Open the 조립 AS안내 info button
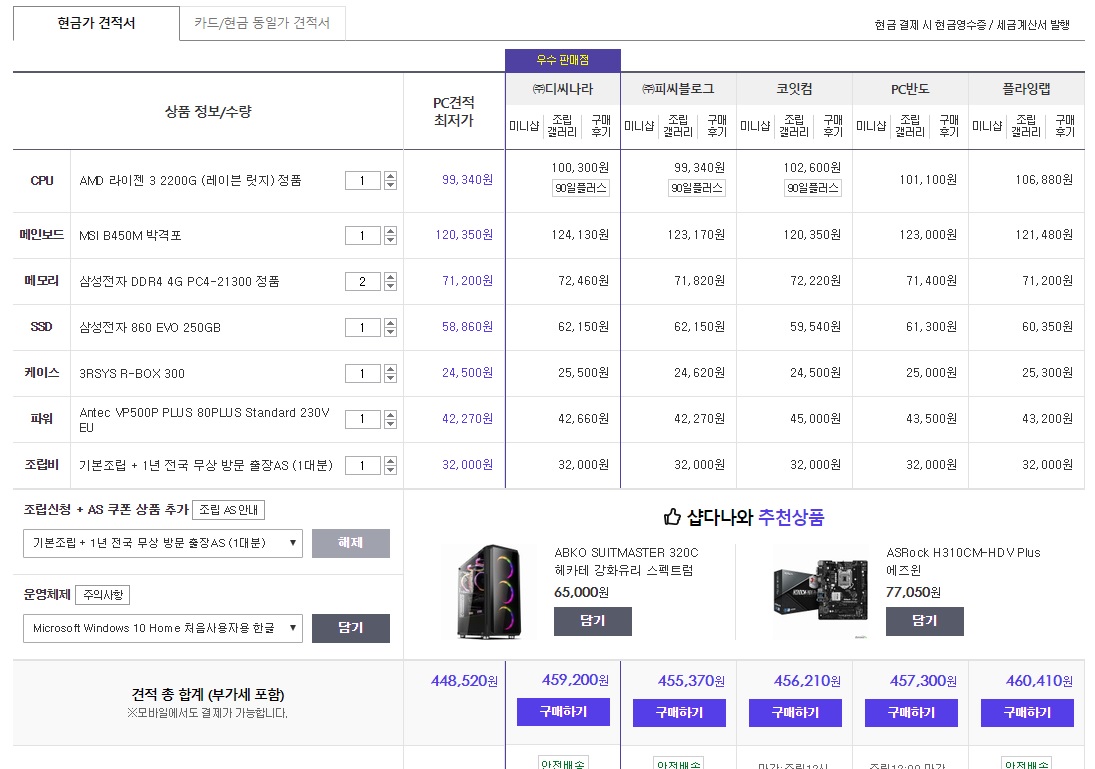The image size is (1095, 769). [x=228, y=510]
